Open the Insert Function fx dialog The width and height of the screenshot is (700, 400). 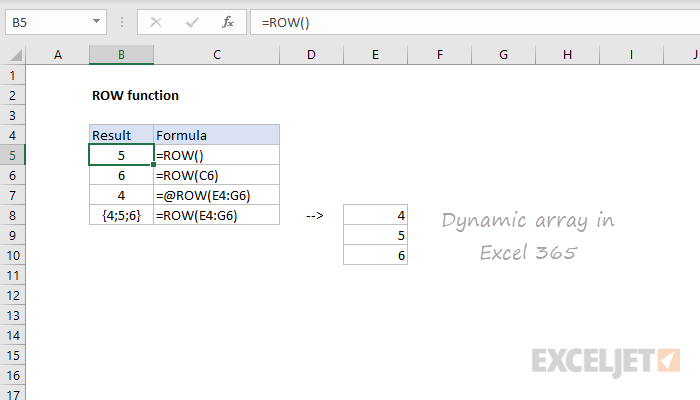click(x=228, y=21)
